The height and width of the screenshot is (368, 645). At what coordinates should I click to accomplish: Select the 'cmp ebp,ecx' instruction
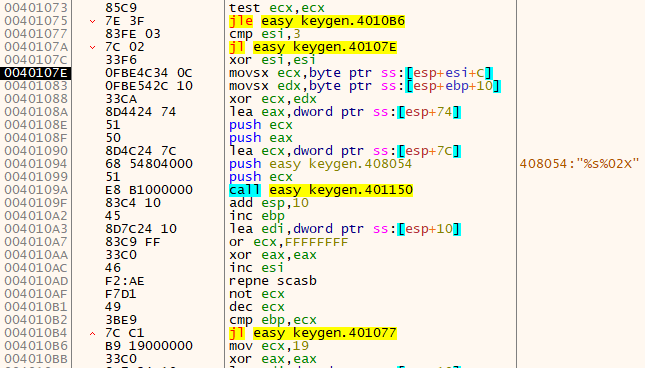(273, 320)
